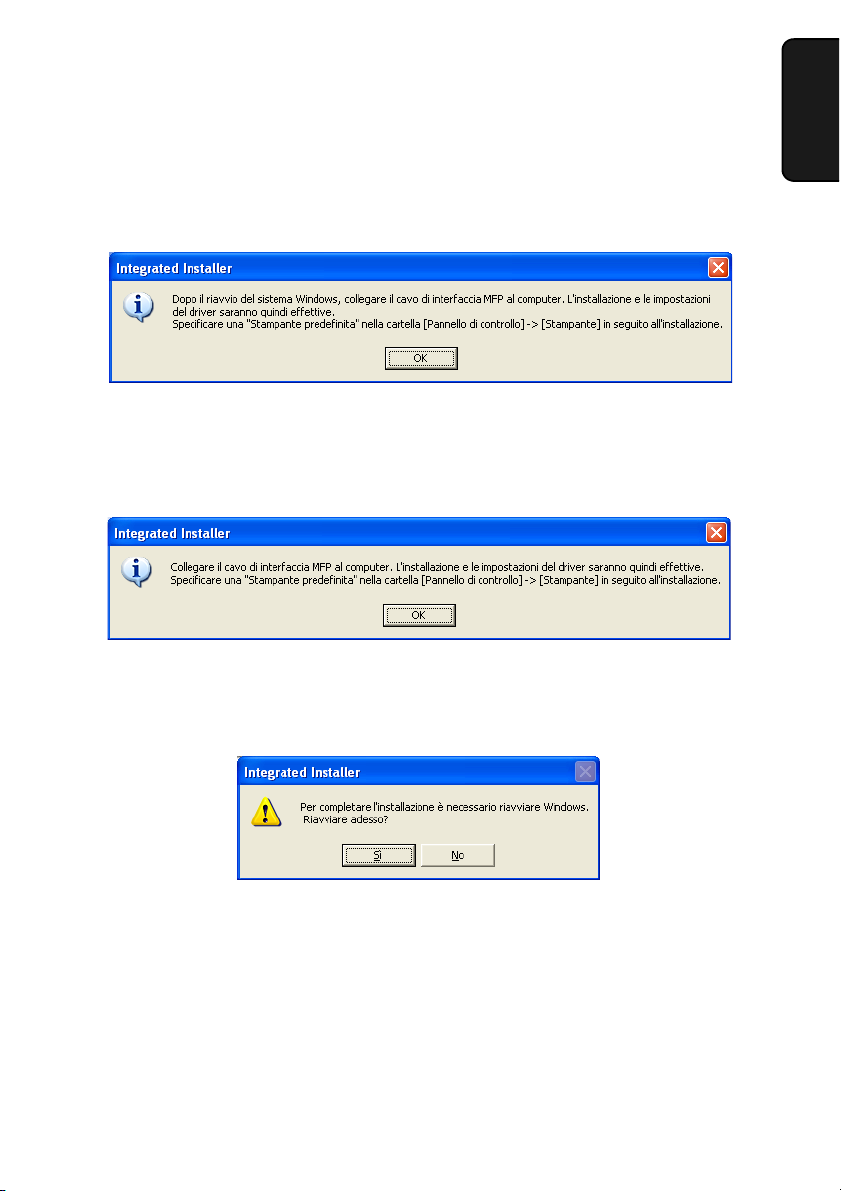Close the "Collegare il cavo" installer dialog
This screenshot has height=1191, width=841.
pyautogui.click(x=716, y=532)
